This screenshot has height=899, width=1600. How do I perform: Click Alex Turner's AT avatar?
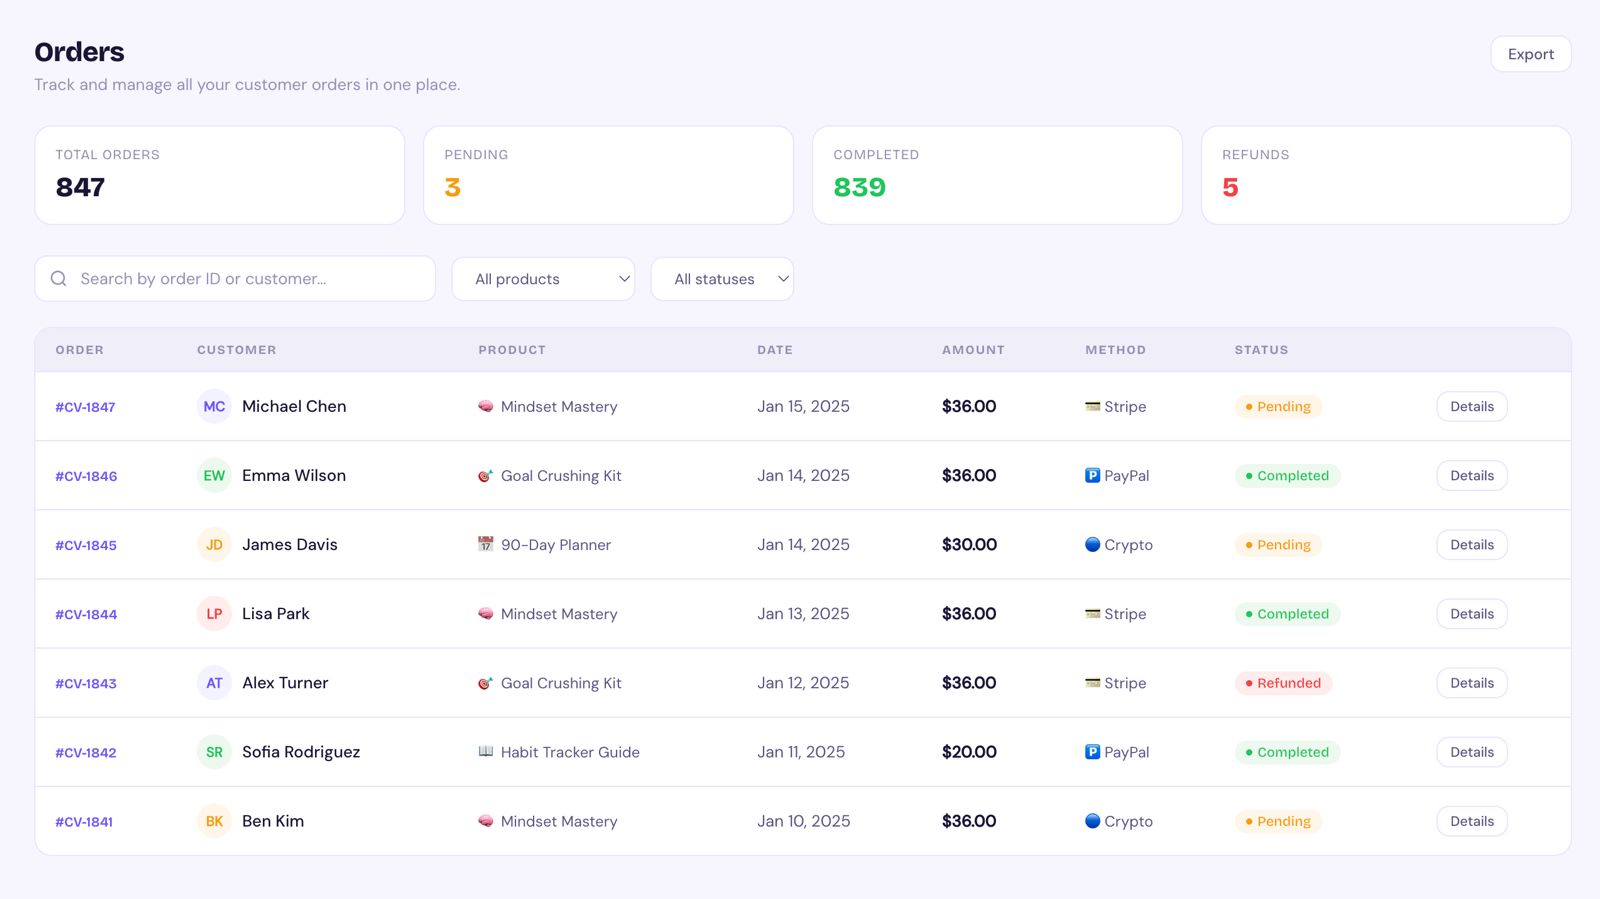[x=214, y=683]
